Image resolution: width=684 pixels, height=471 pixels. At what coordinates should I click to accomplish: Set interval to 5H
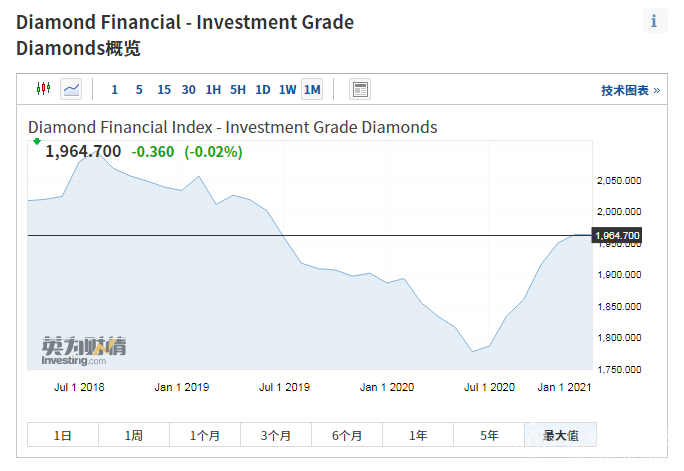click(238, 90)
